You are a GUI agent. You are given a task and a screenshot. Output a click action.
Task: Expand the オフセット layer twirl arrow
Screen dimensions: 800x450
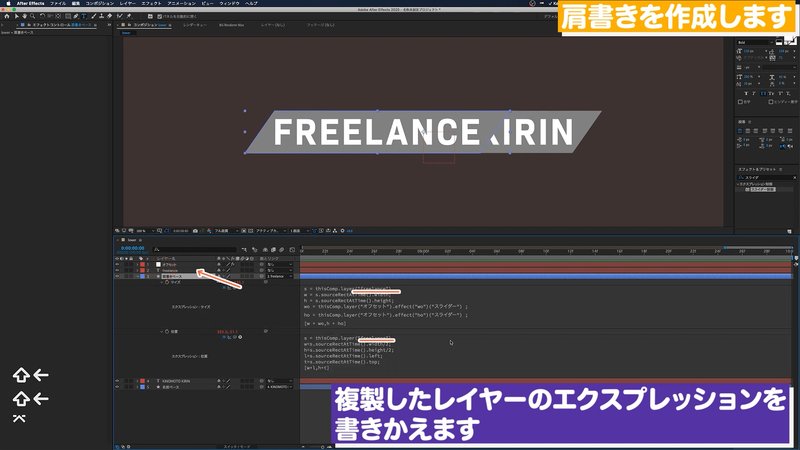137,264
